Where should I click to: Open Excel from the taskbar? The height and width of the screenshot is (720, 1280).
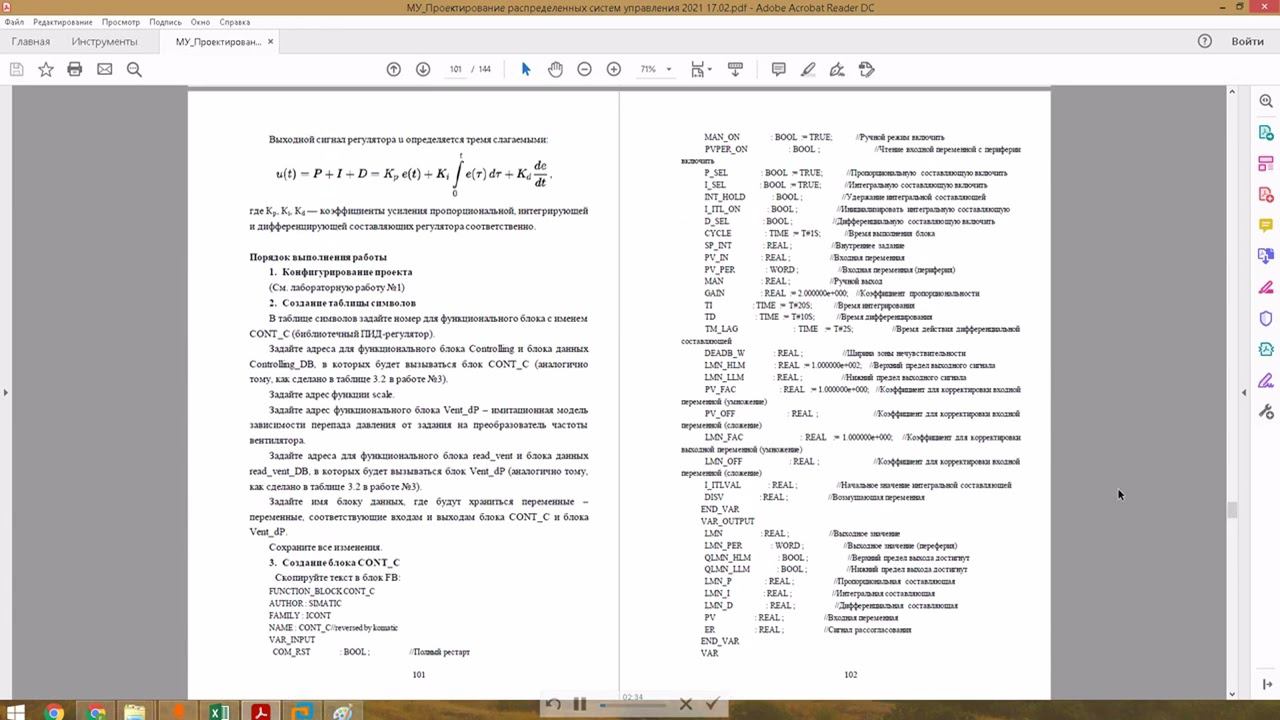pos(218,712)
